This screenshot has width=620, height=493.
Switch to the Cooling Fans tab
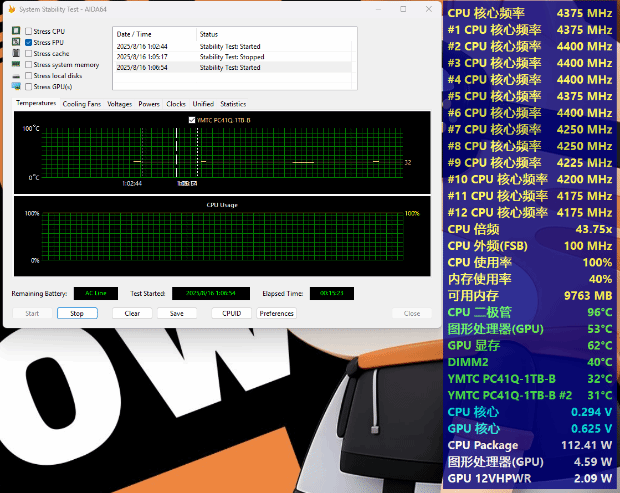tap(81, 104)
